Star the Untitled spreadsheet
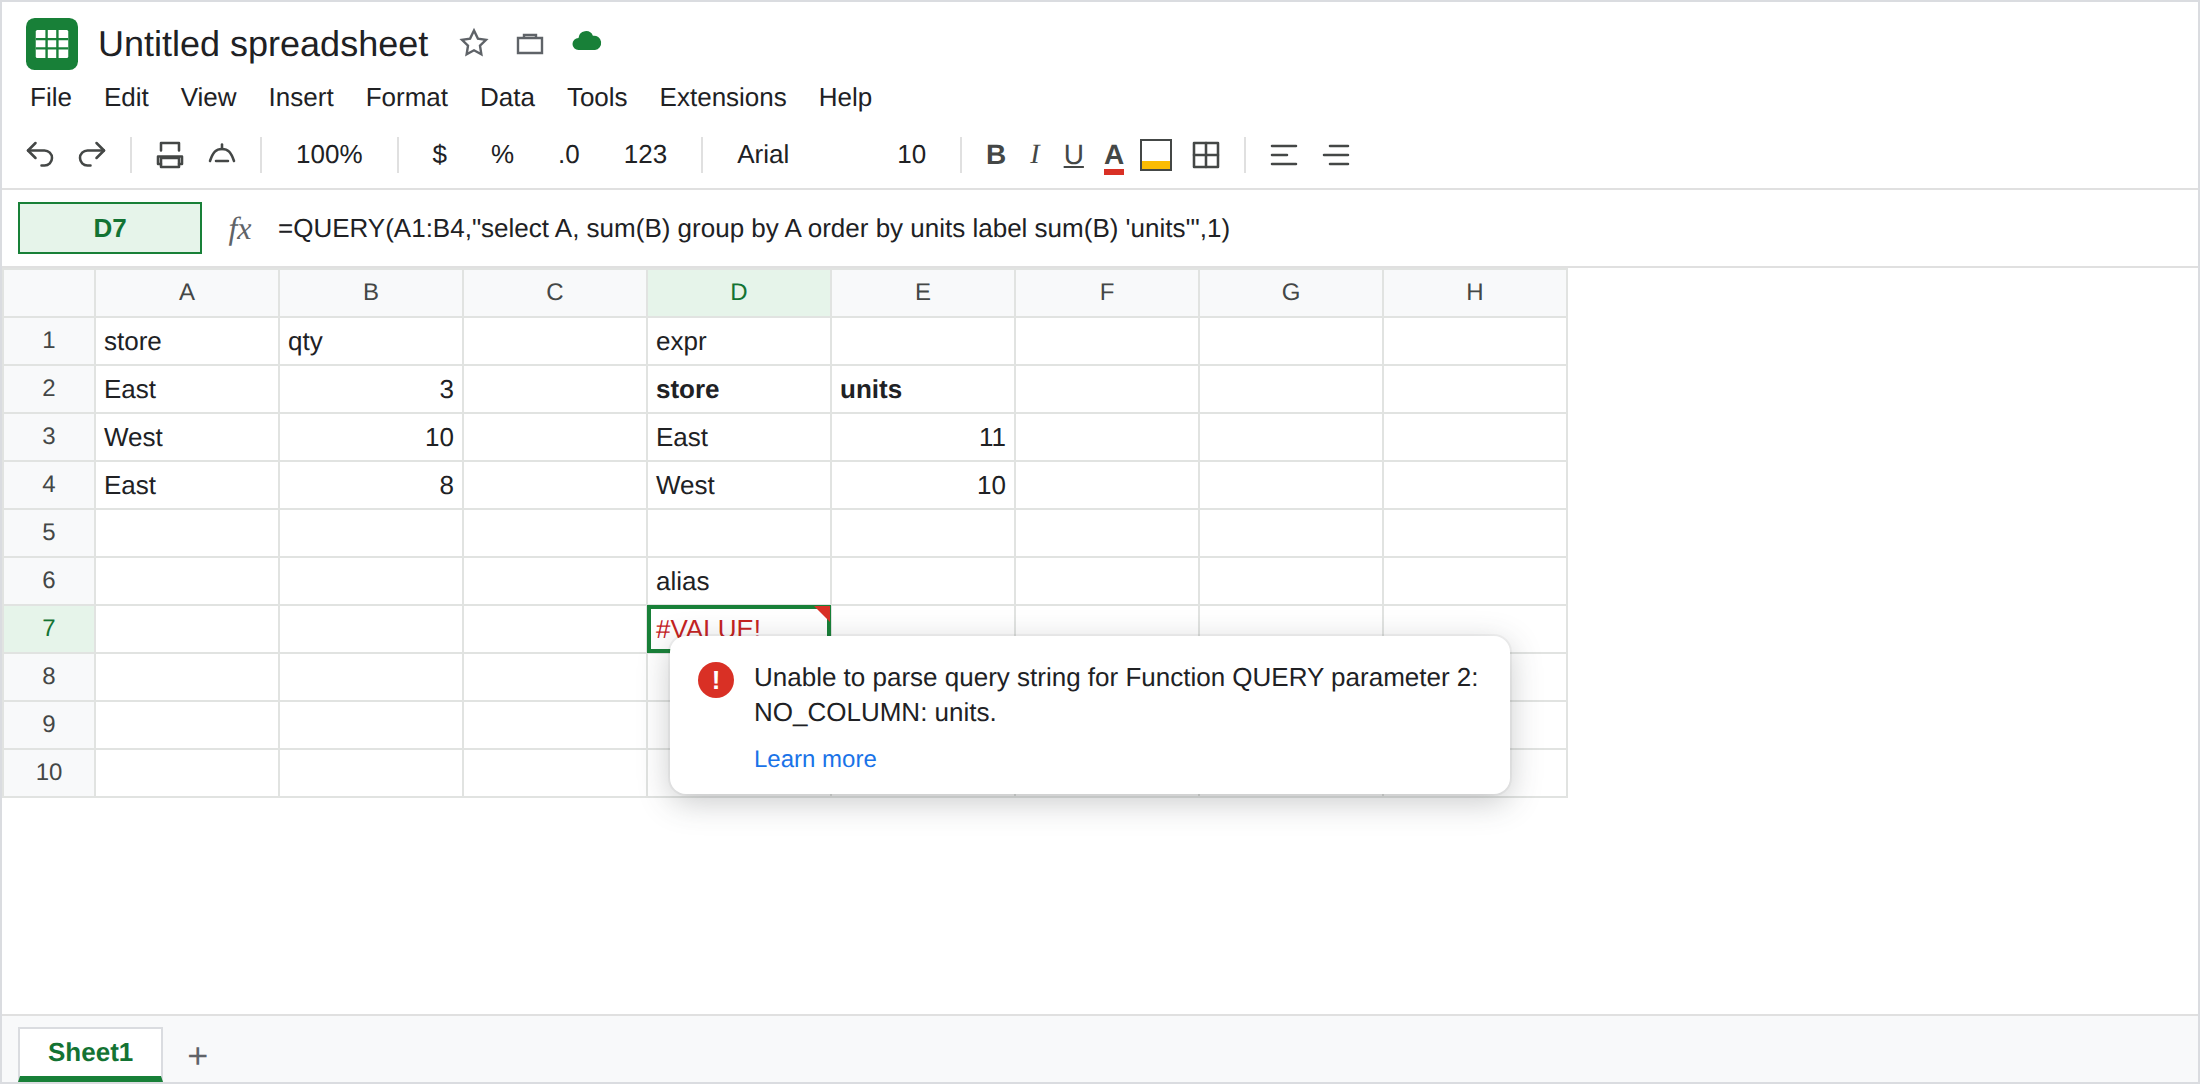 [473, 43]
